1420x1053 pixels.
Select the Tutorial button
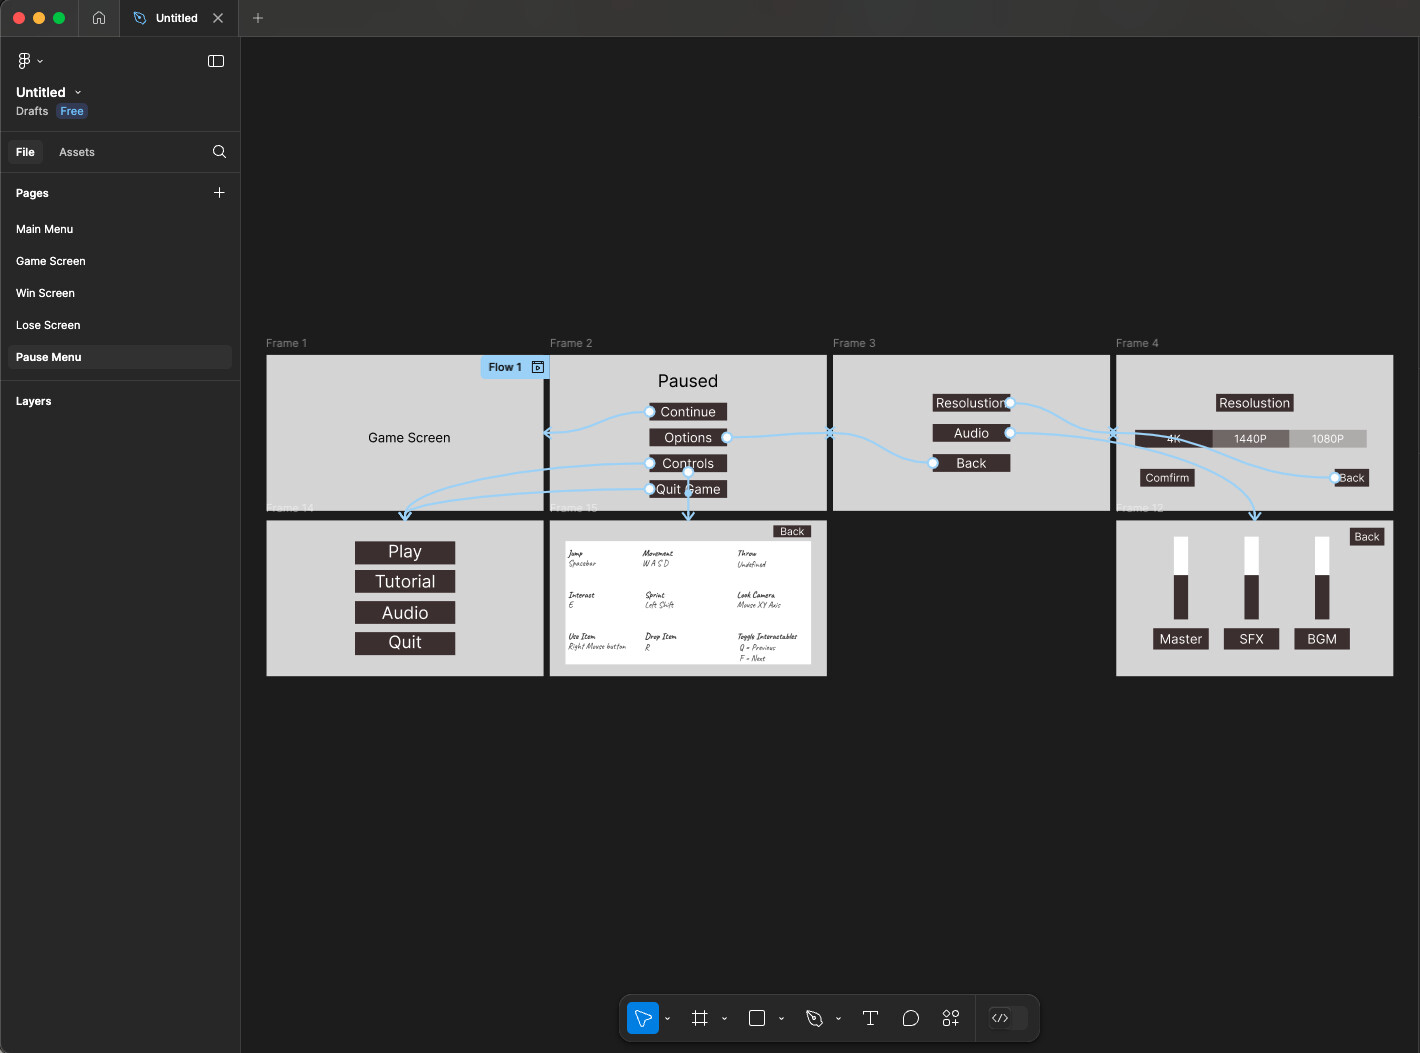click(x=405, y=582)
